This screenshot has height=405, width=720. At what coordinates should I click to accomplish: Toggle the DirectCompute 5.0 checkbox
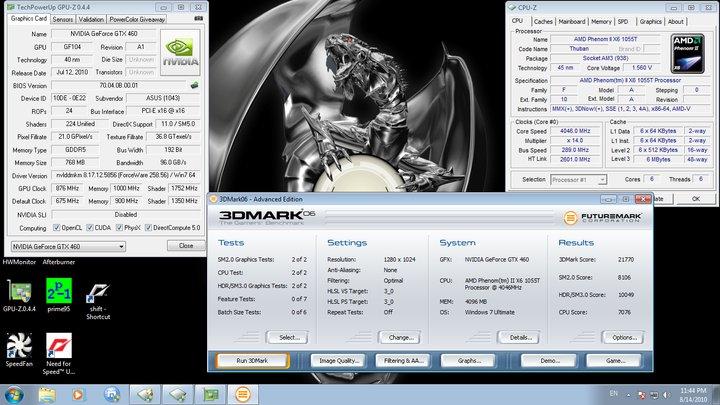click(x=148, y=227)
